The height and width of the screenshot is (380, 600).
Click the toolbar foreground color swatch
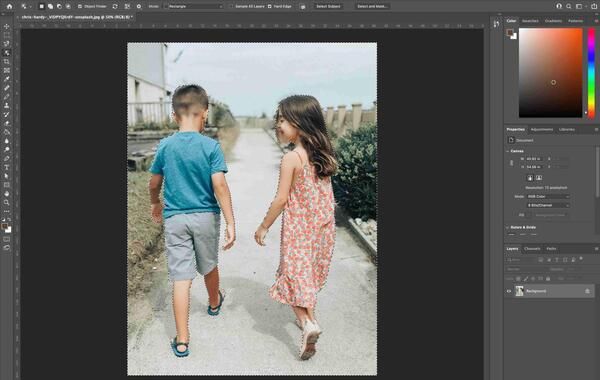5,227
